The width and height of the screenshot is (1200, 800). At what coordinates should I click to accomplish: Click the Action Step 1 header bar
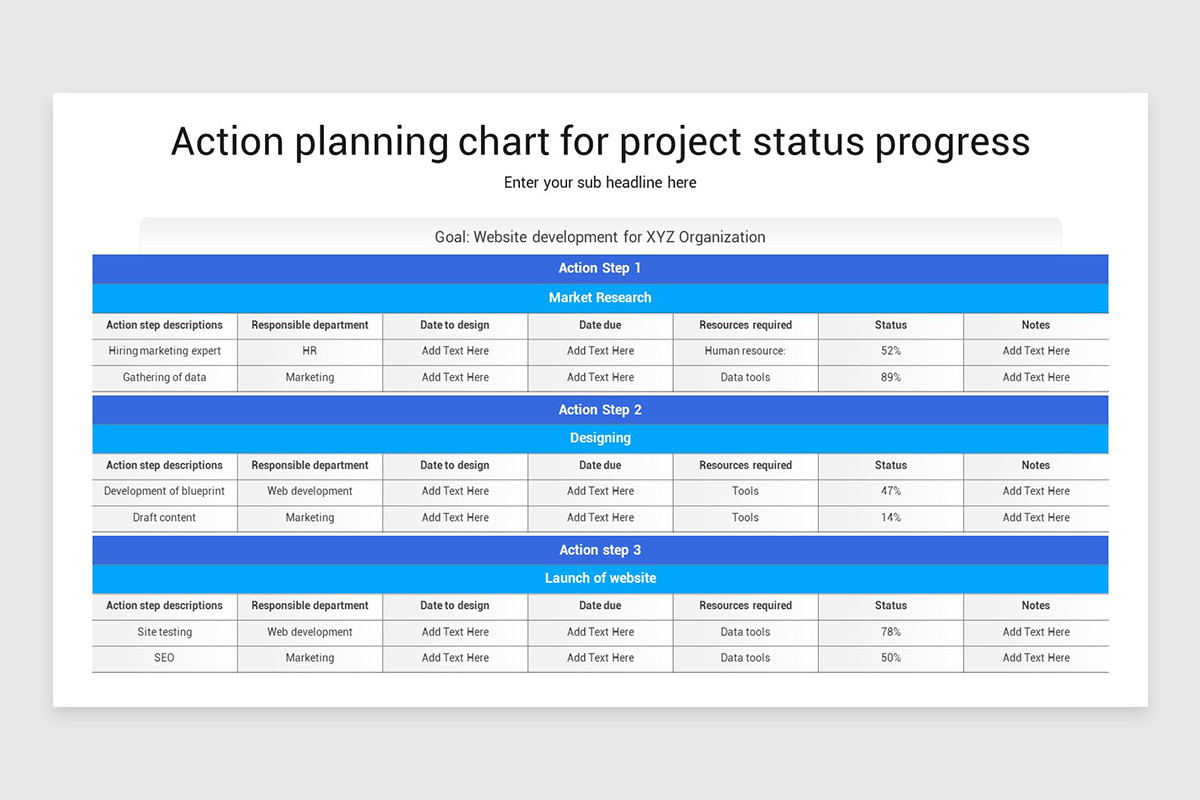(x=600, y=268)
